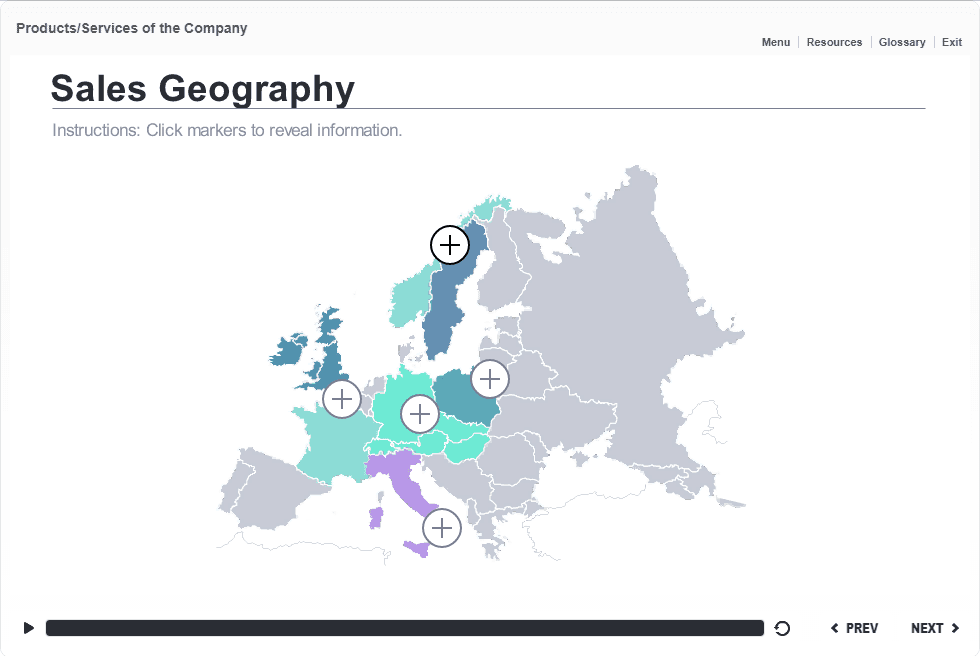Viewport: 980px width, 656px height.
Task: Click the replay icon to restart the slide
Action: (782, 628)
